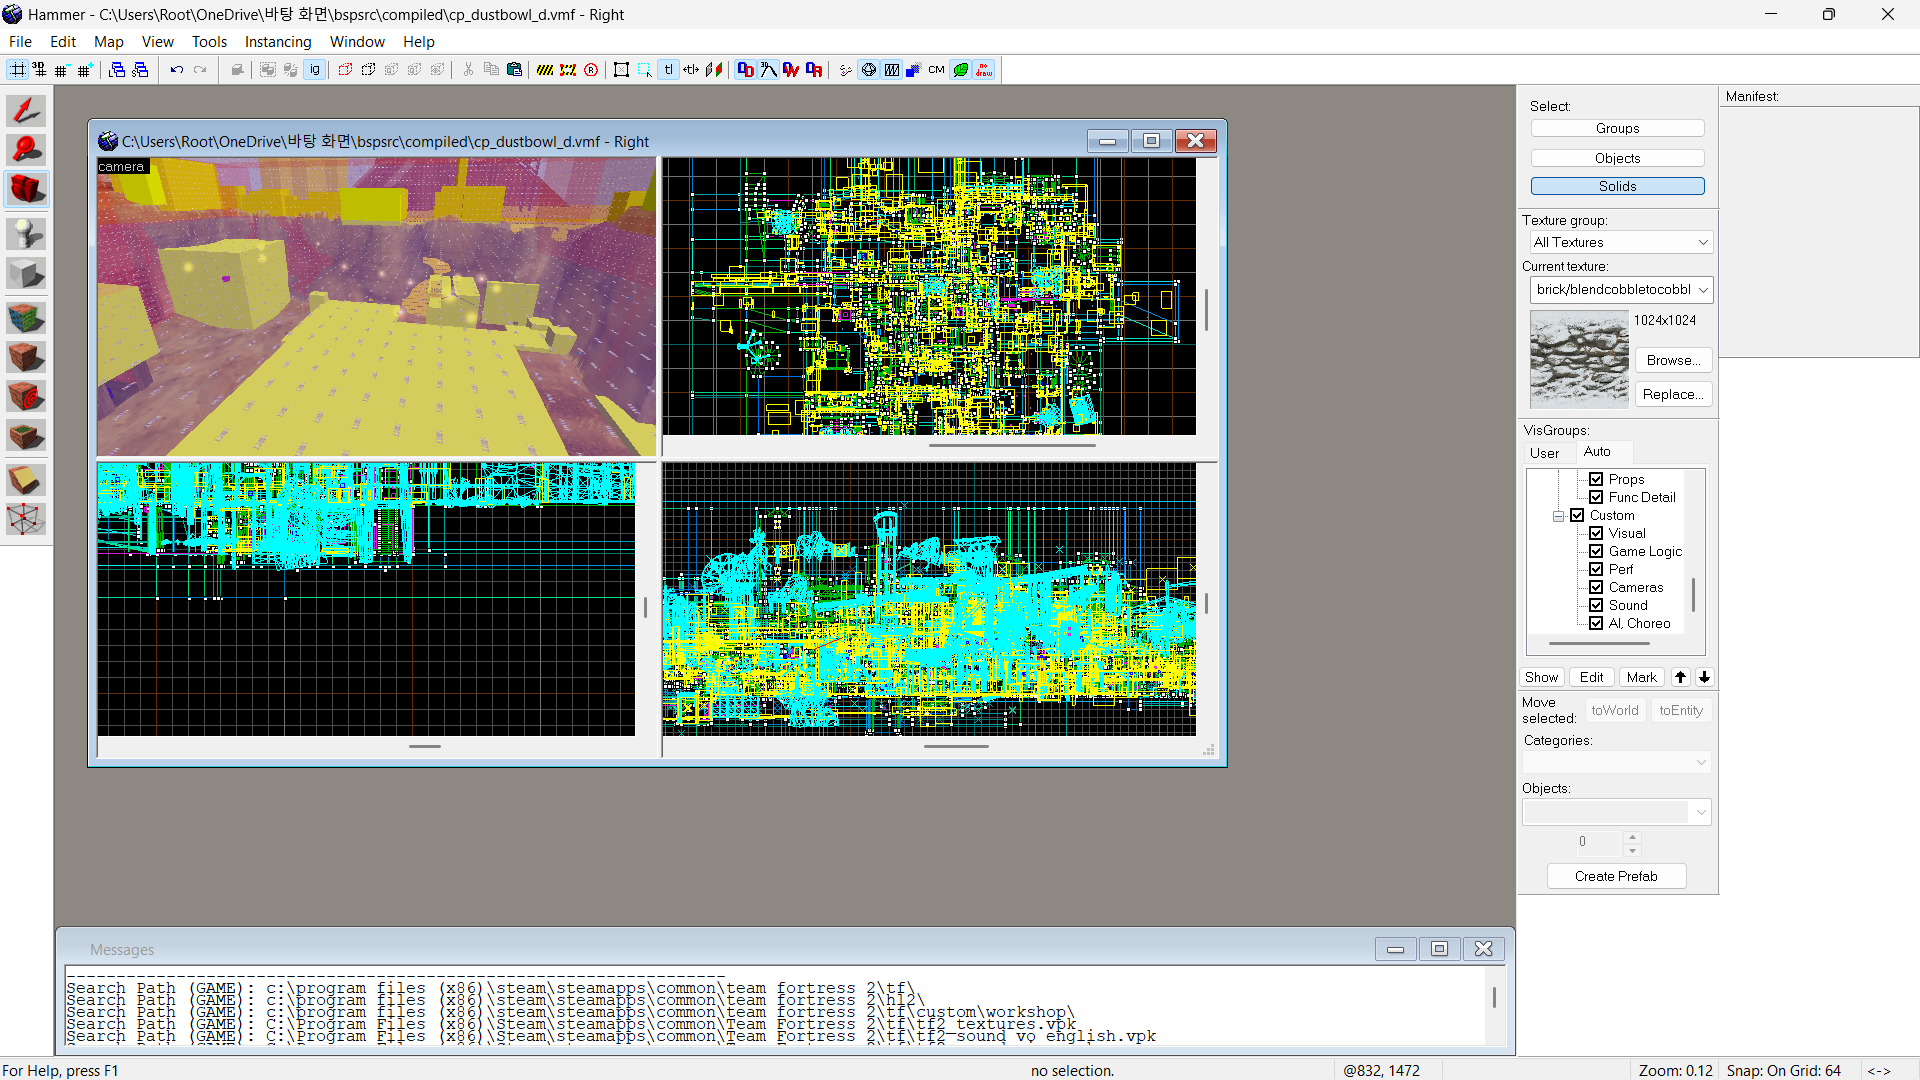Click the prefab count stepper arrows
The width and height of the screenshot is (1920, 1080).
[1633, 842]
